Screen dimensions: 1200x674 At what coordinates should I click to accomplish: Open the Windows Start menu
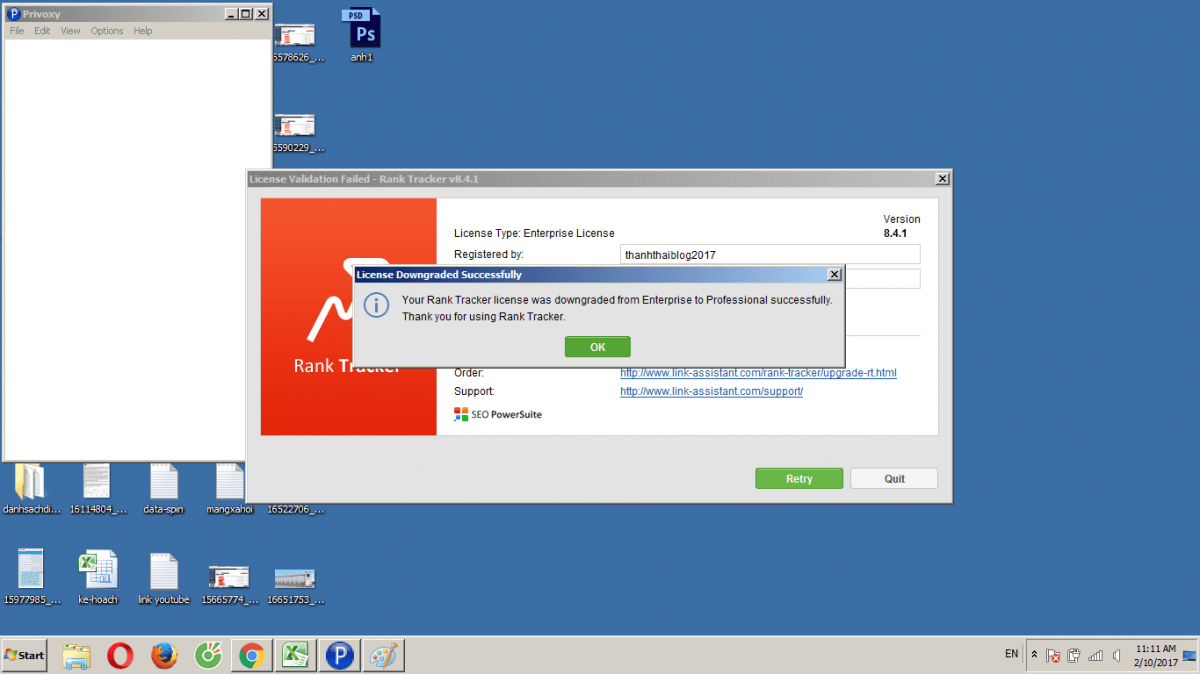25,655
